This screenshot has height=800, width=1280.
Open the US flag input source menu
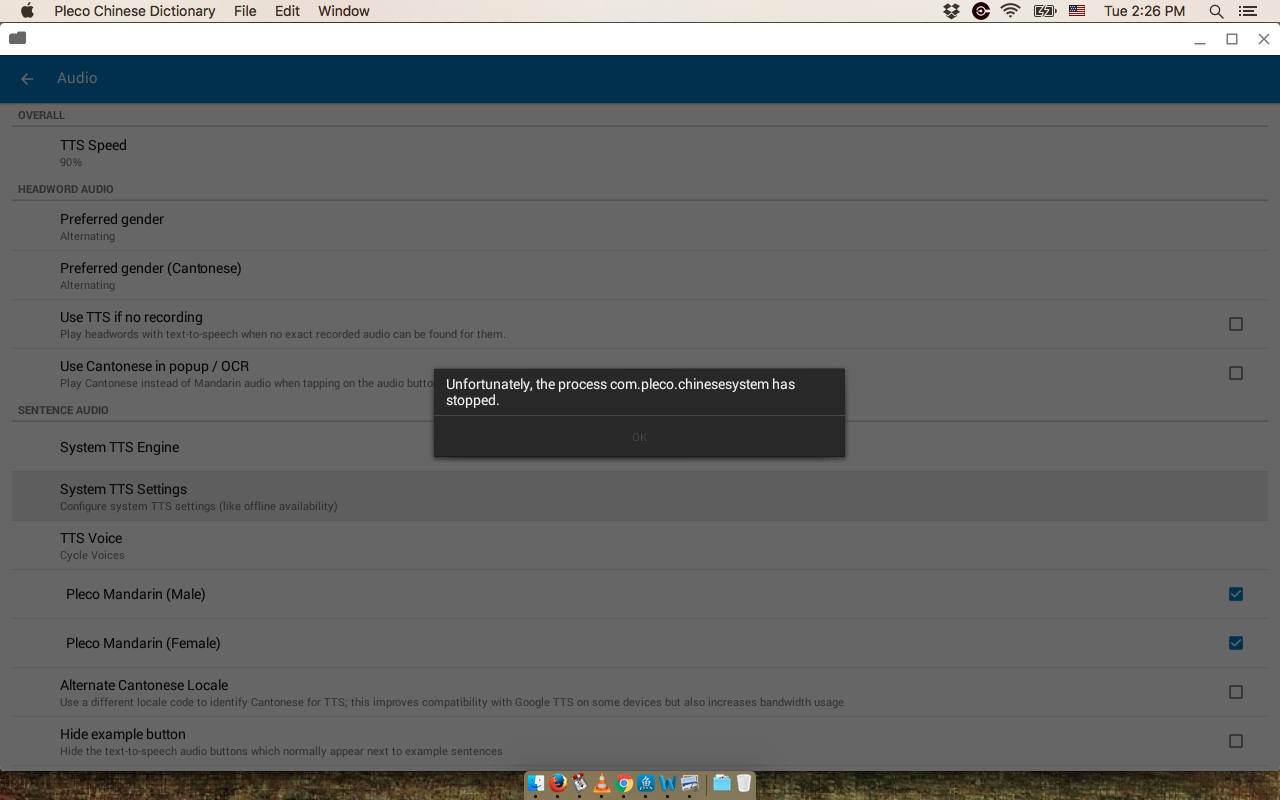(x=1077, y=11)
